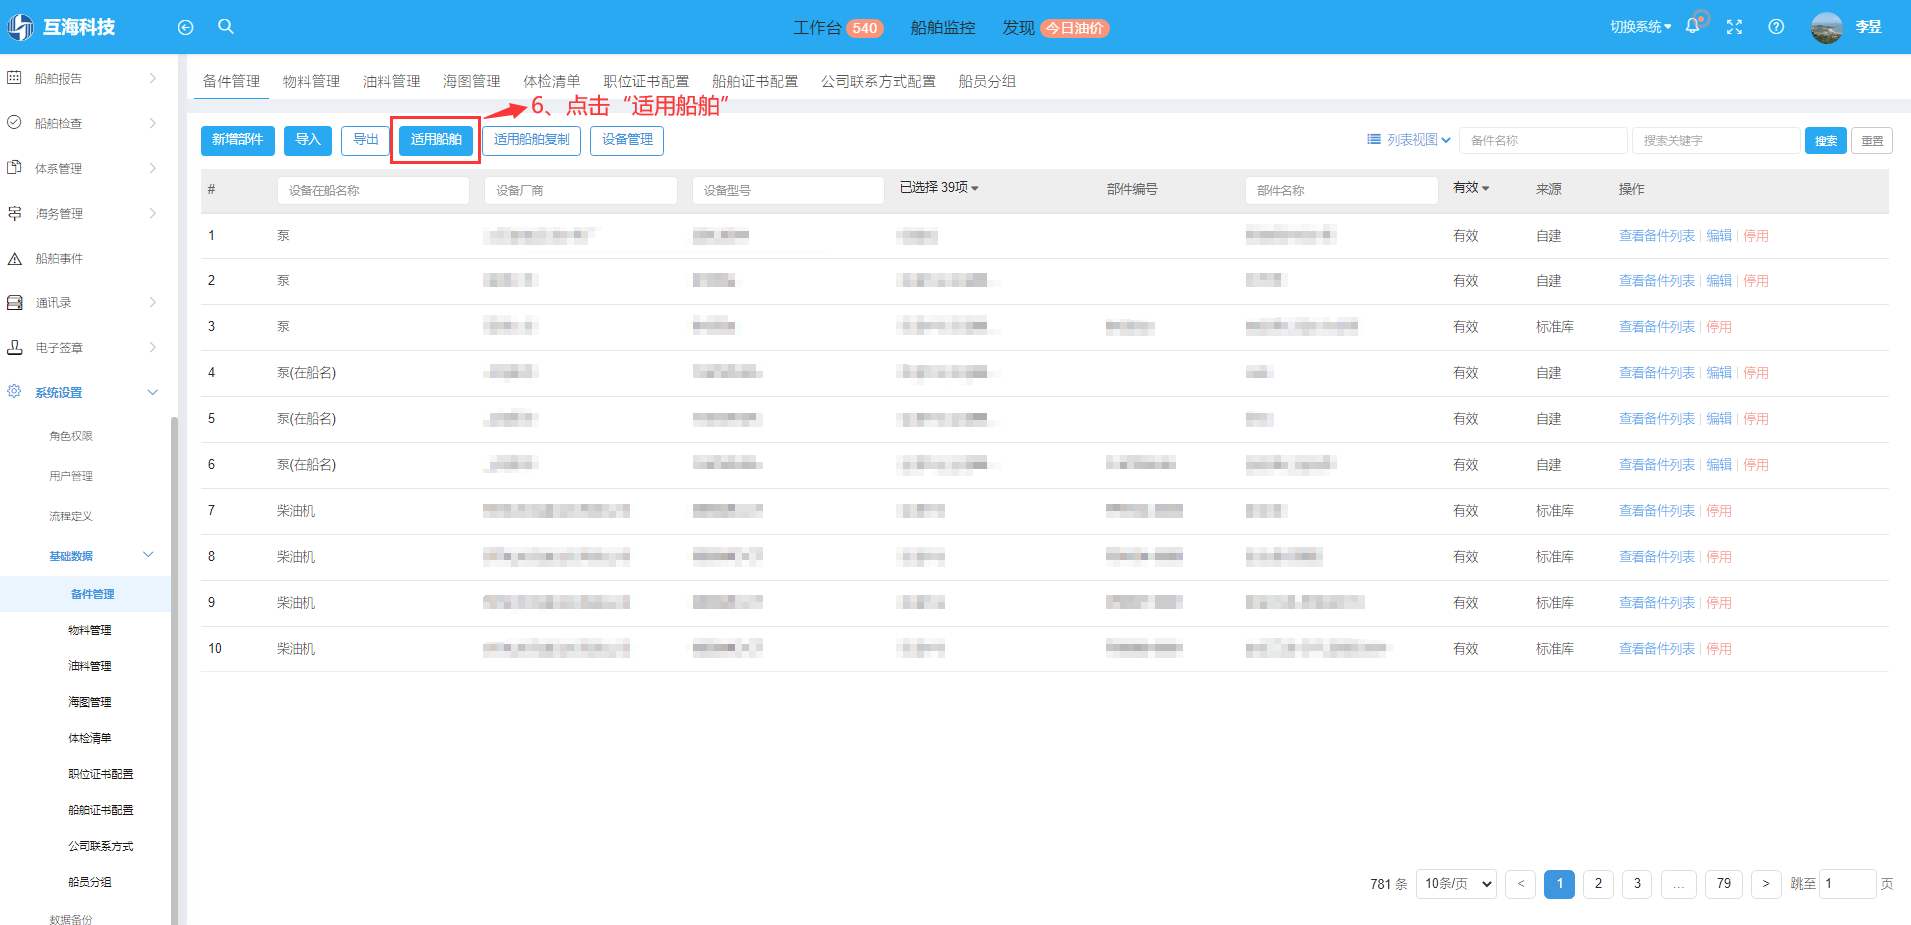Image resolution: width=1911 pixels, height=925 pixels.
Task: Click the 船舶检查 checkmark icon
Action: pyautogui.click(x=14, y=122)
